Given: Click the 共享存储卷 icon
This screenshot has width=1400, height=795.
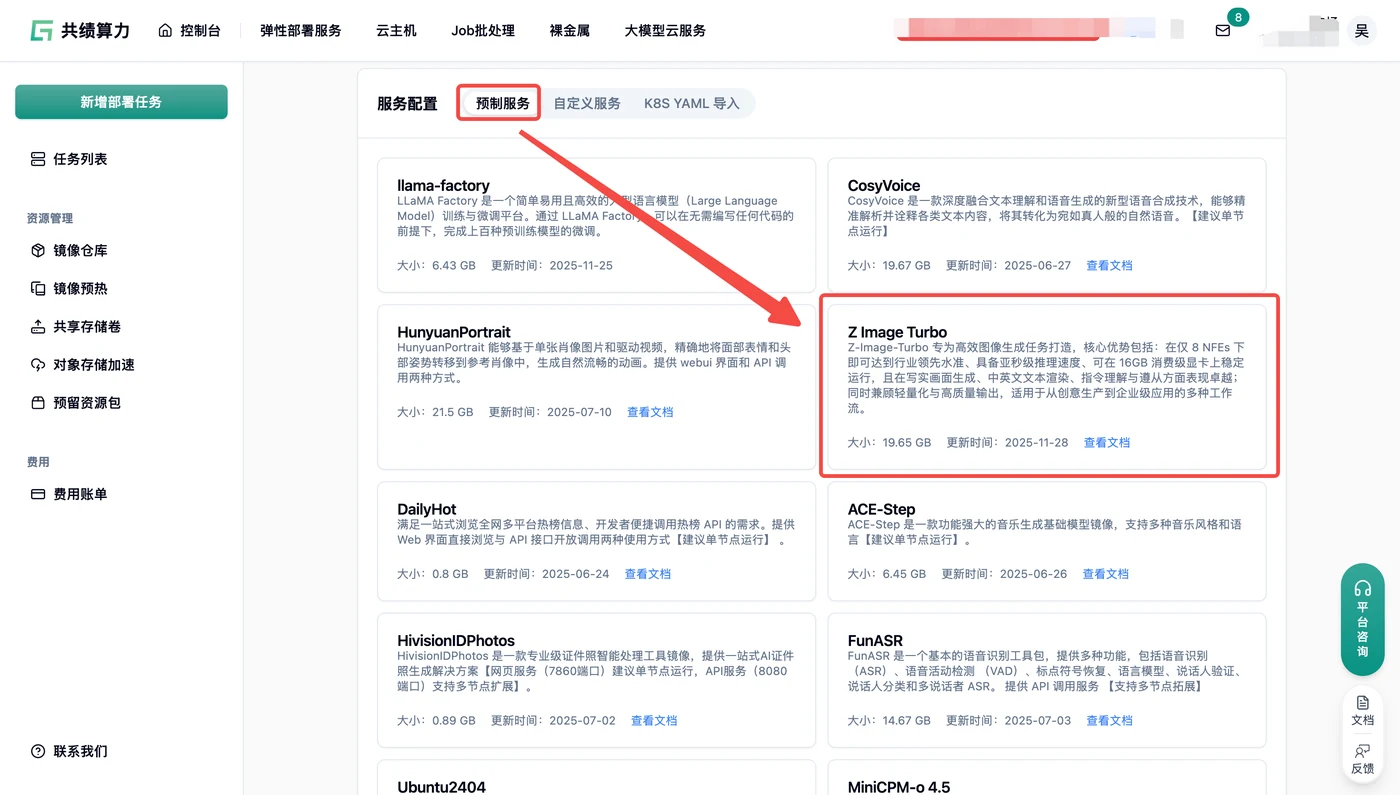Looking at the screenshot, I should tap(38, 326).
